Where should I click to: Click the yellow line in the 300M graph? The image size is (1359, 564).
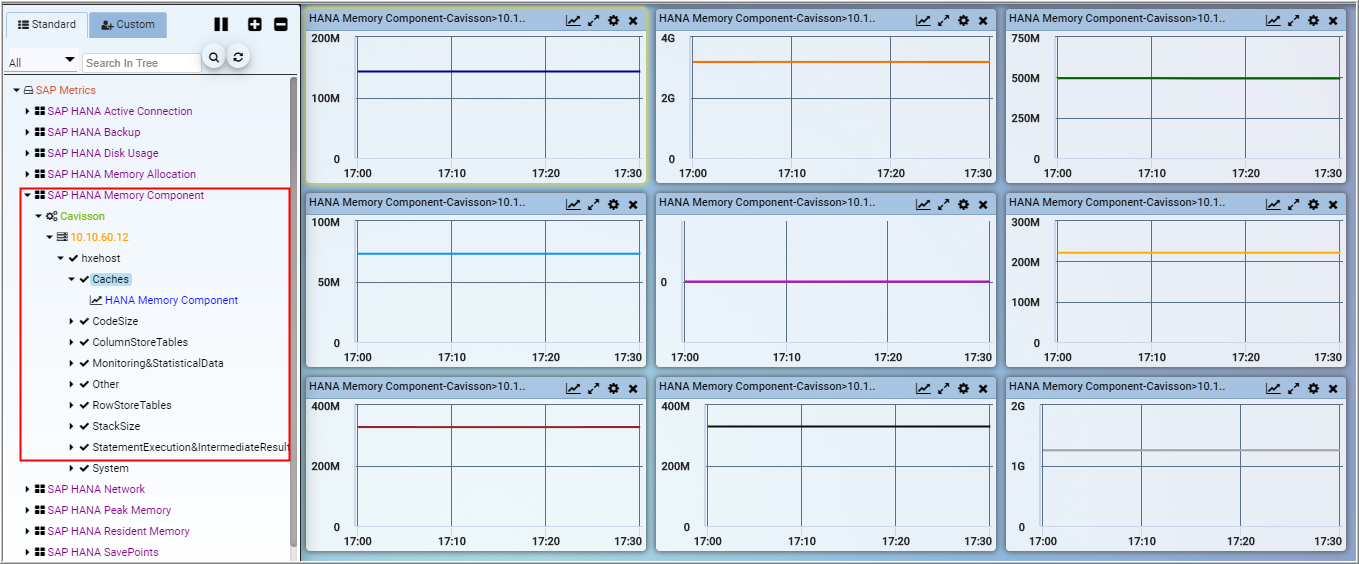[1197, 253]
